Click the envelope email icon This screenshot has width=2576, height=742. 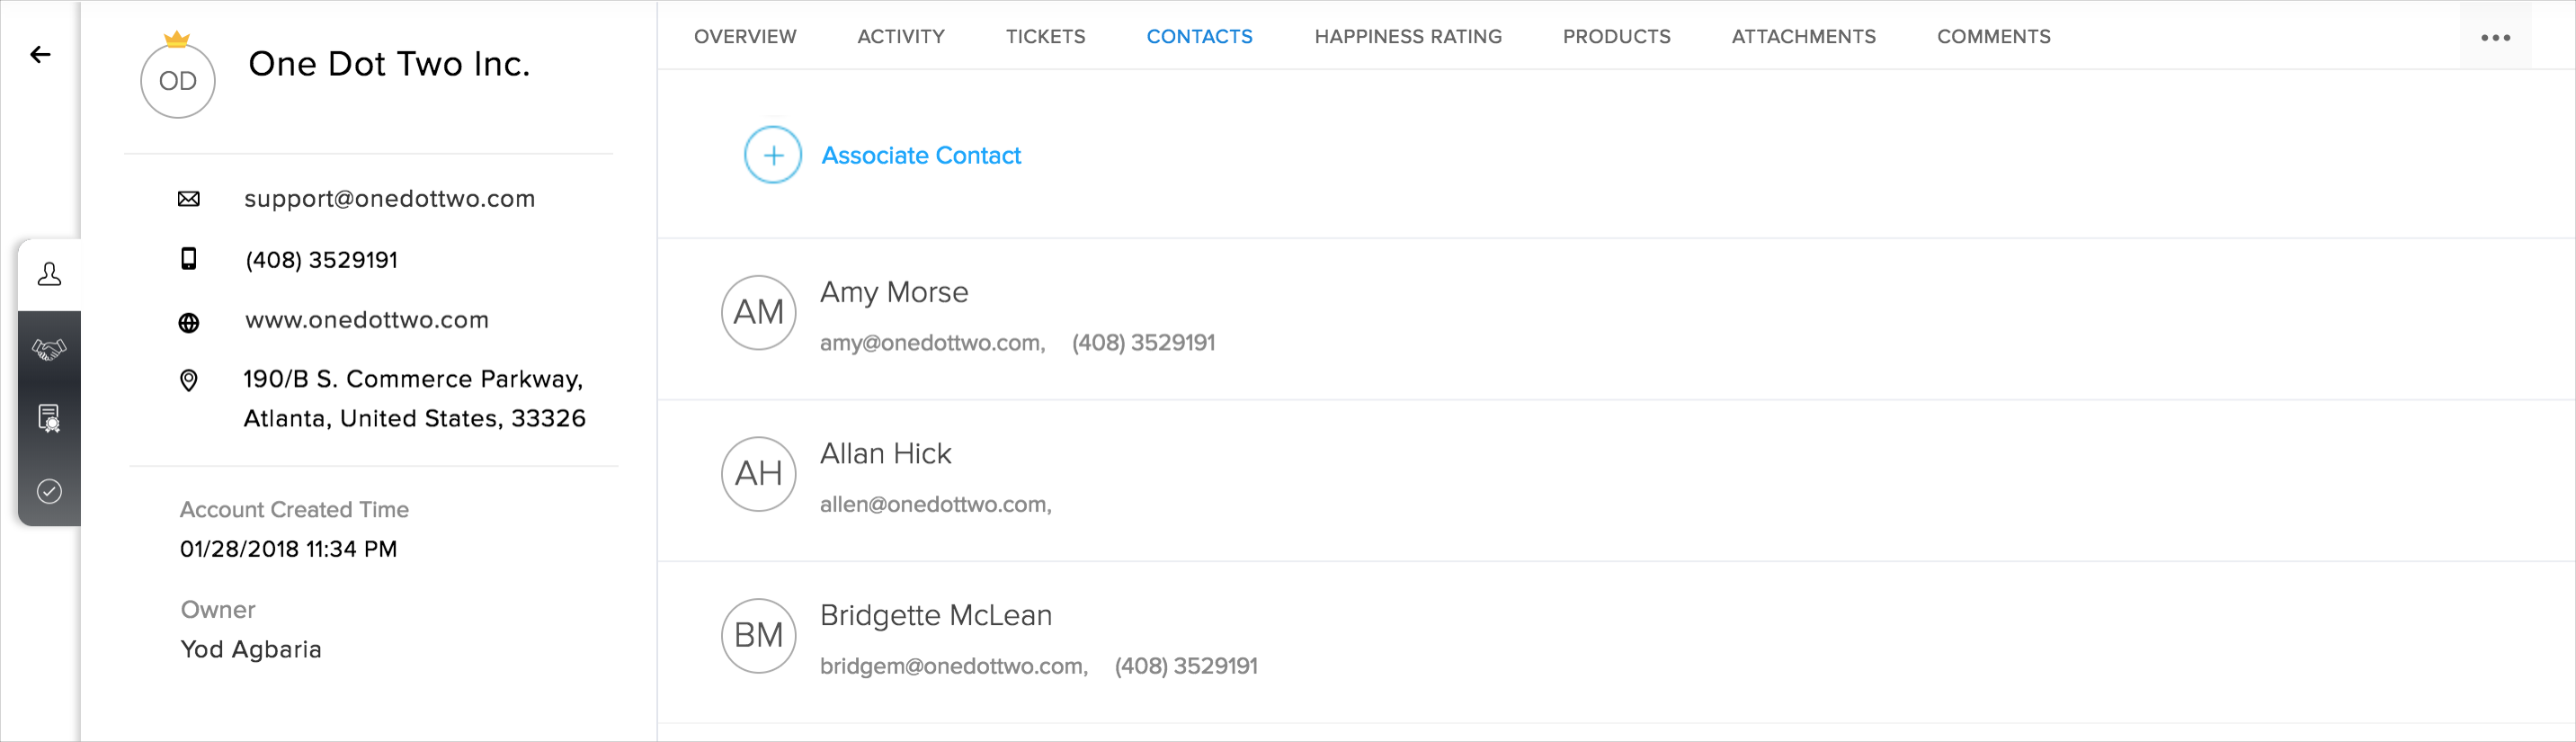coord(188,199)
